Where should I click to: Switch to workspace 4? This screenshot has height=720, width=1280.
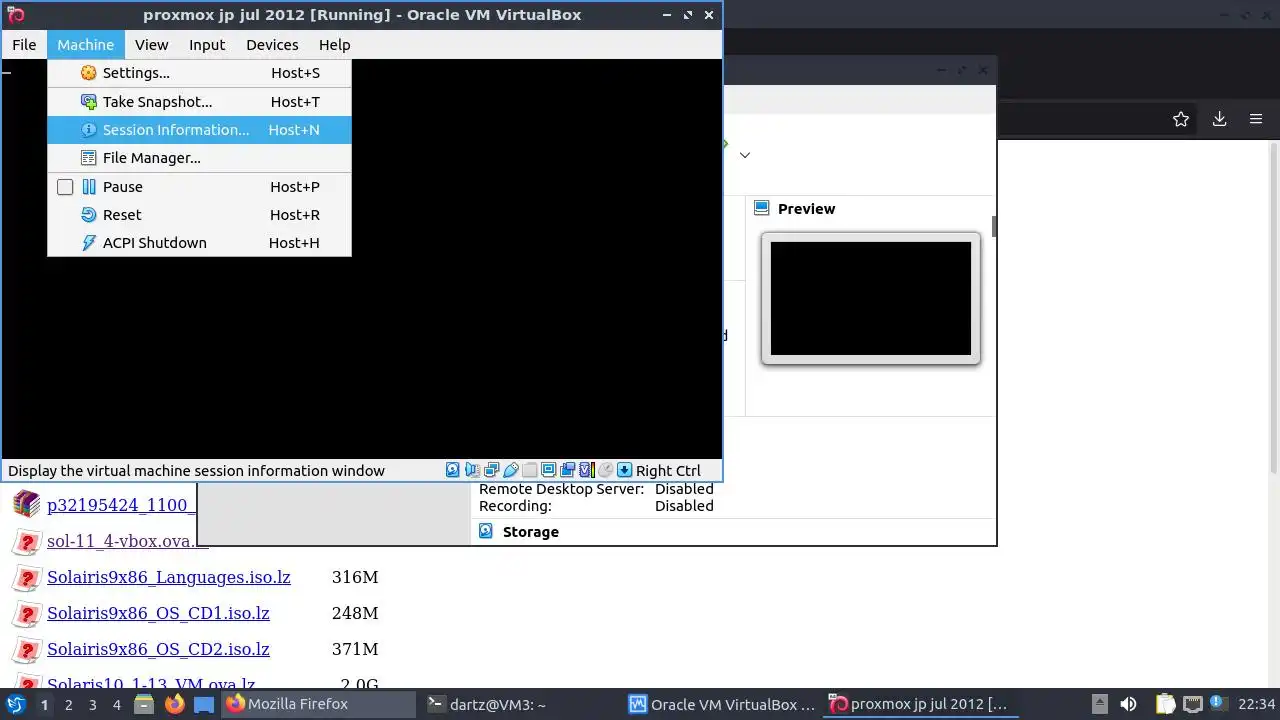[x=116, y=705]
